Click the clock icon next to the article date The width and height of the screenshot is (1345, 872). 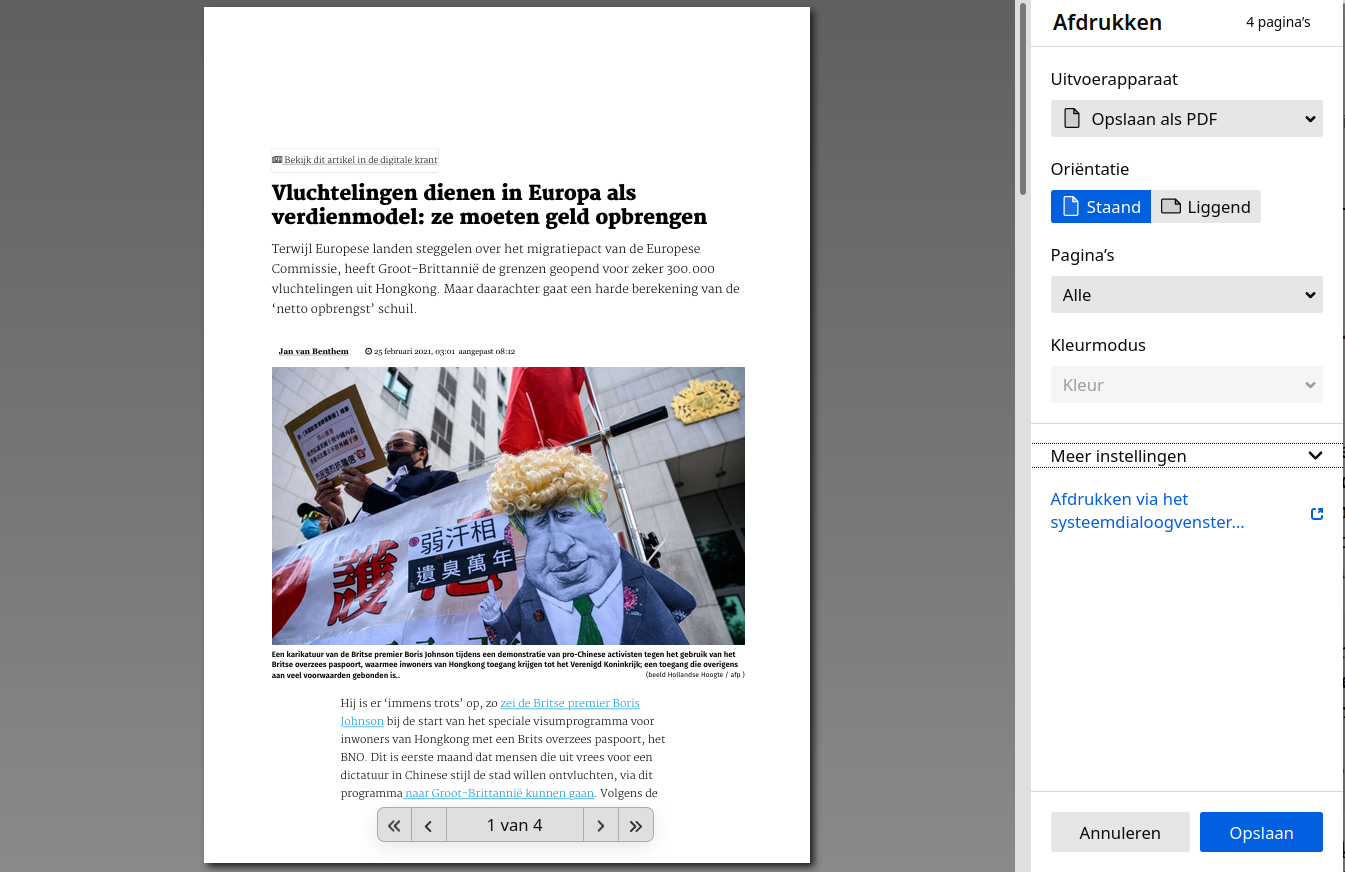[368, 352]
